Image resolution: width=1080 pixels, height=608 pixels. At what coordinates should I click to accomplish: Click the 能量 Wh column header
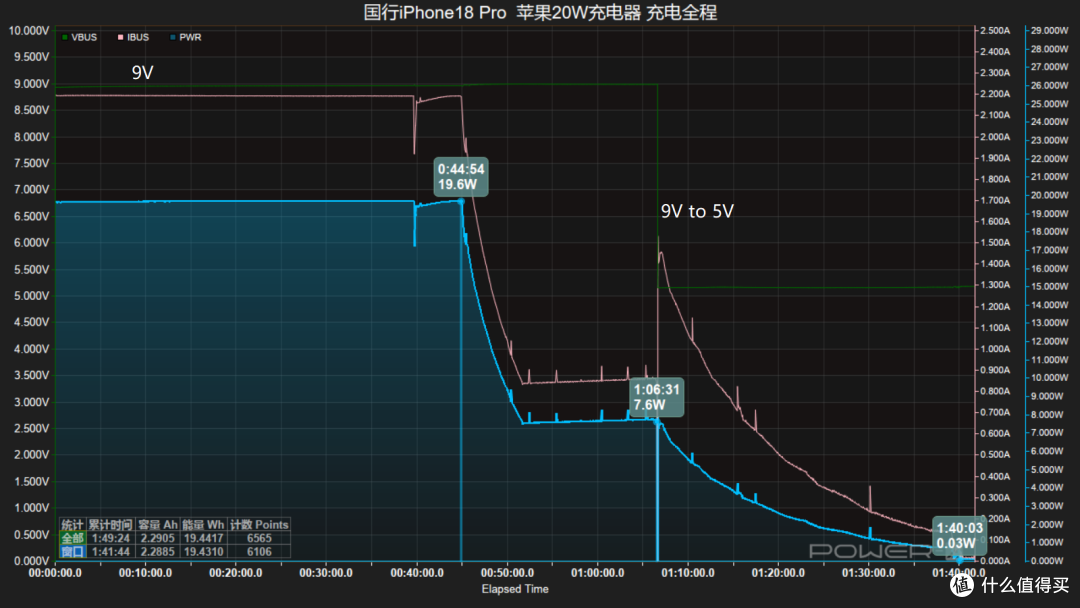pyautogui.click(x=203, y=525)
